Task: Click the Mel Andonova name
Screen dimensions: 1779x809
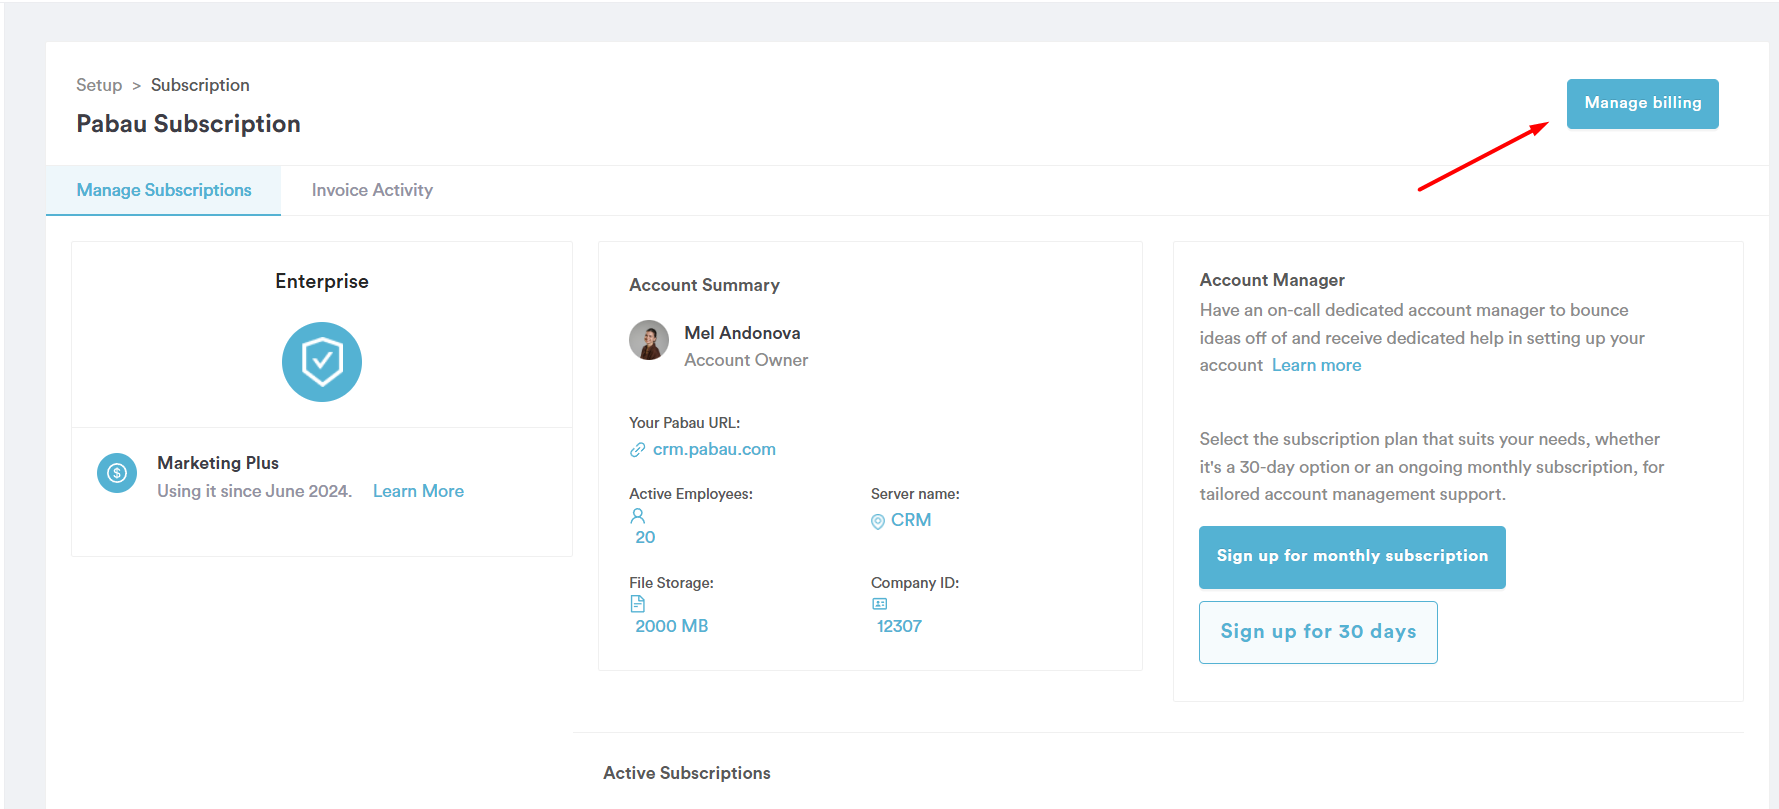Action: tap(742, 333)
